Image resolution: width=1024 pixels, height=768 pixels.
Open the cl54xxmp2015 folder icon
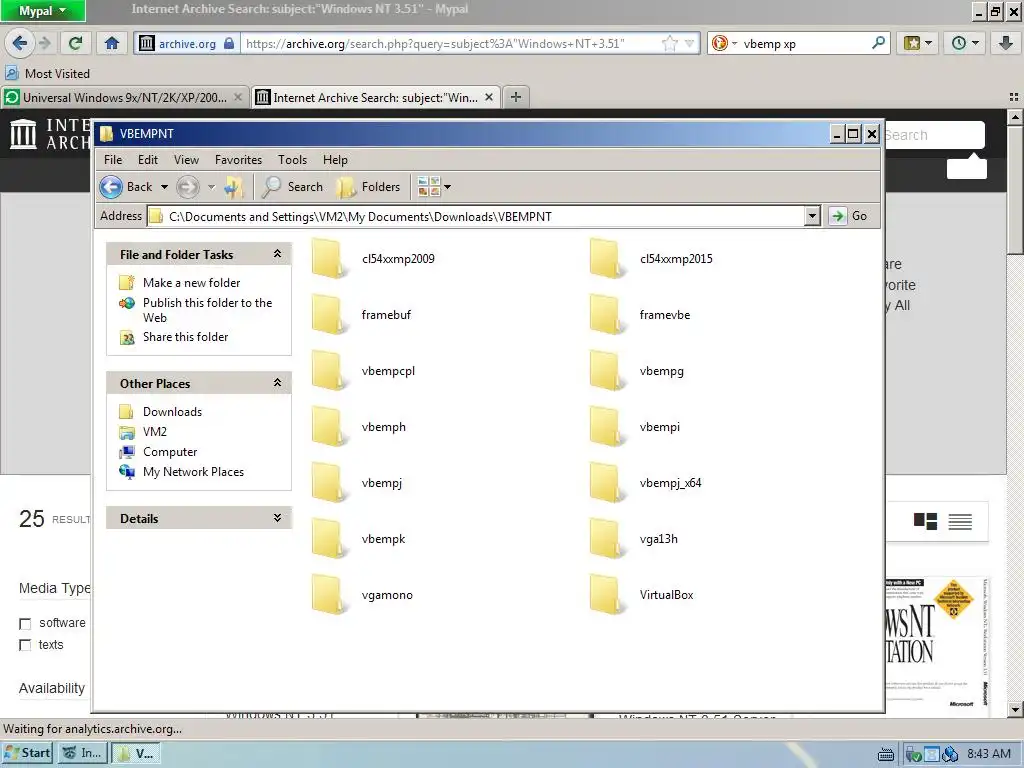[x=606, y=259]
